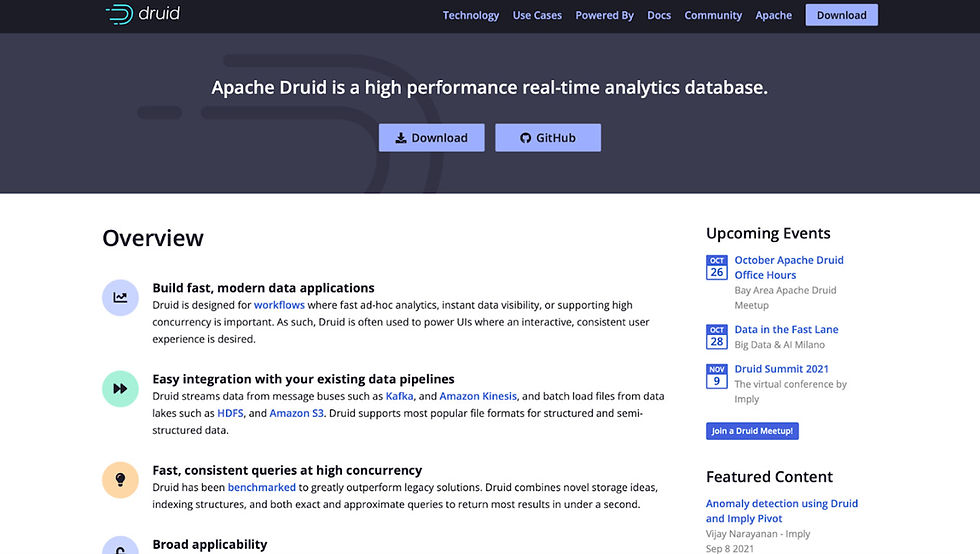Open the HDFS link

[230, 413]
